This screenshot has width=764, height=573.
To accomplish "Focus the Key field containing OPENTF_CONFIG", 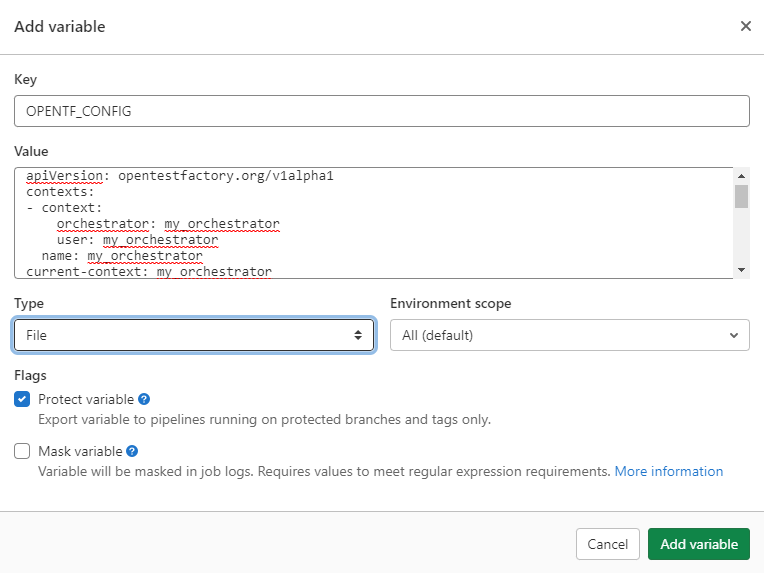I will pyautogui.click(x=382, y=111).
